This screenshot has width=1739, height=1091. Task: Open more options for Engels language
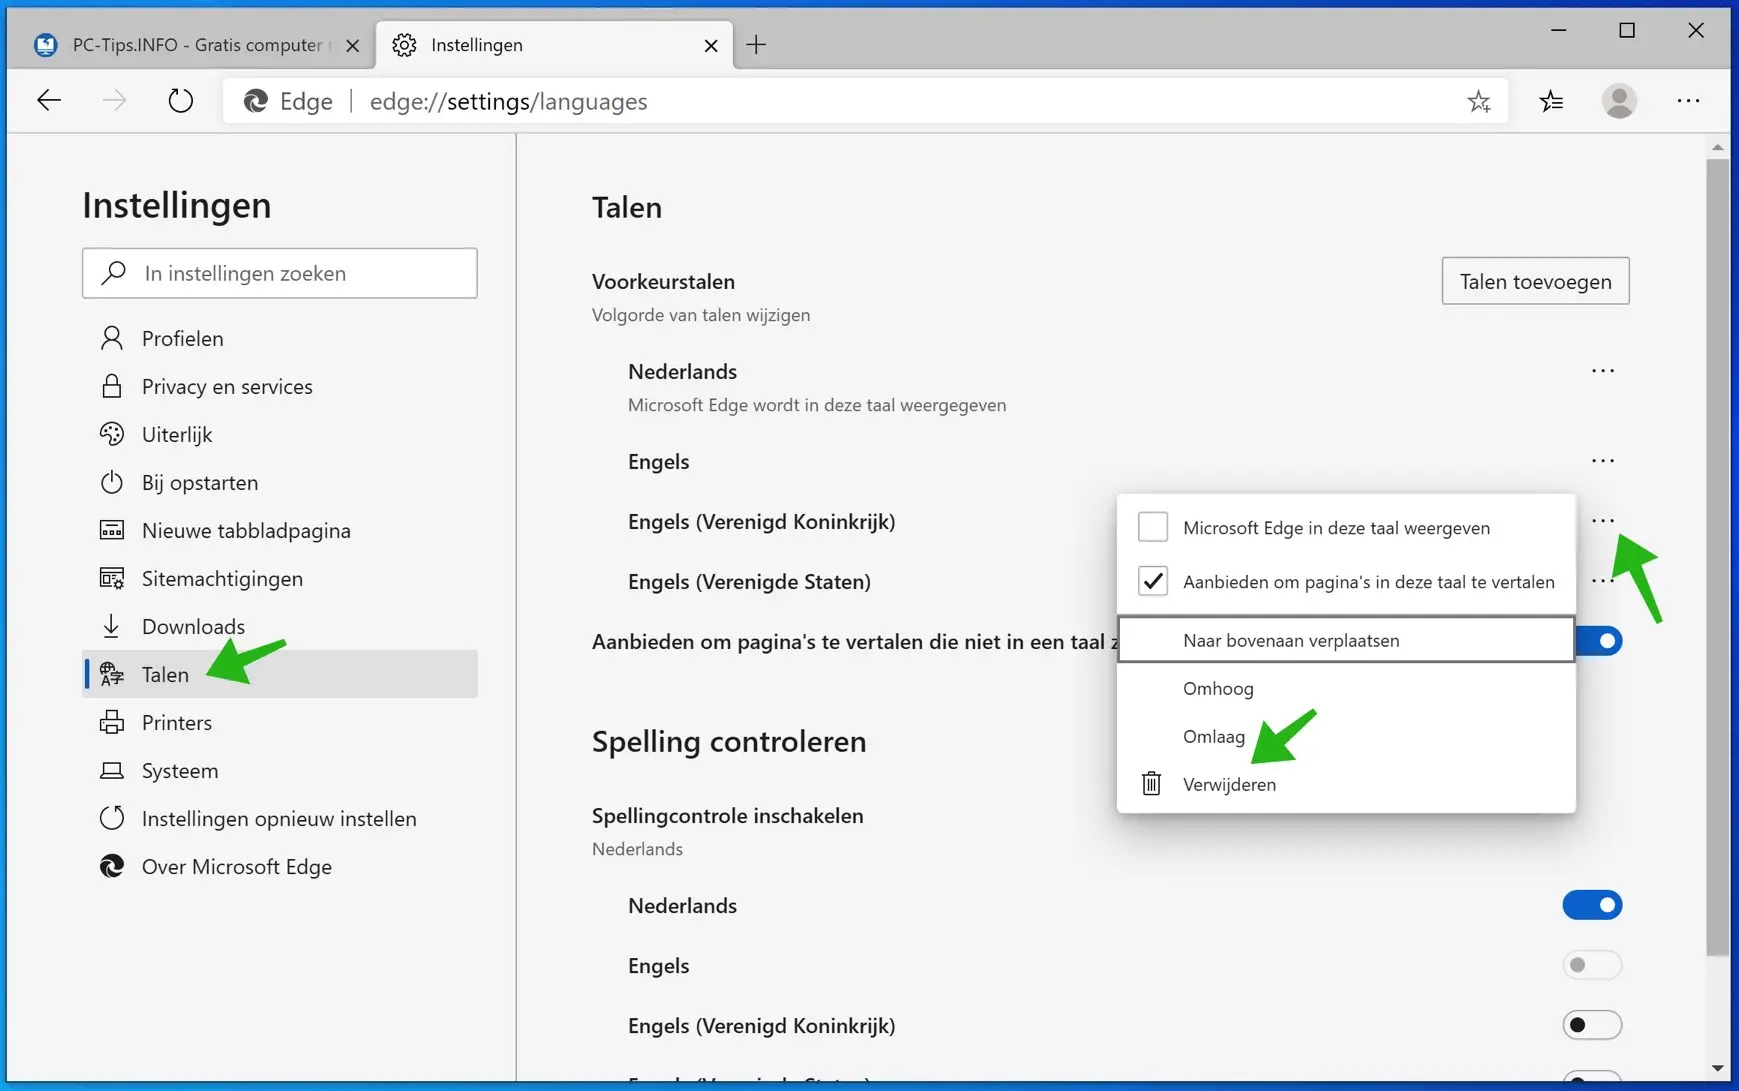(x=1602, y=461)
